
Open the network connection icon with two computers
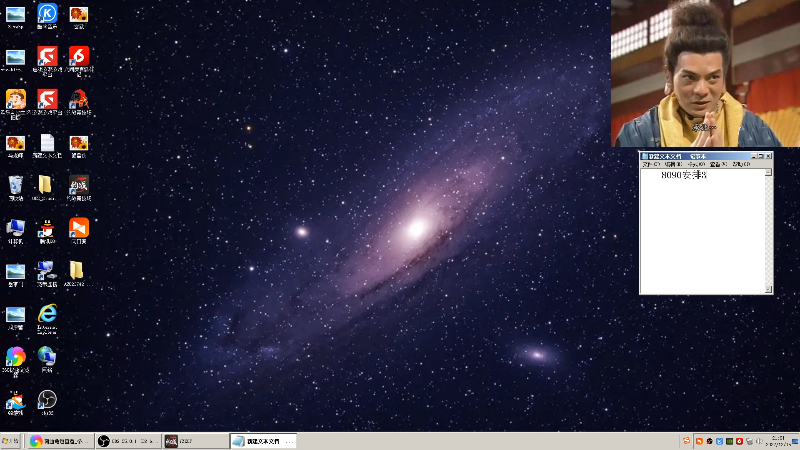tap(47, 271)
